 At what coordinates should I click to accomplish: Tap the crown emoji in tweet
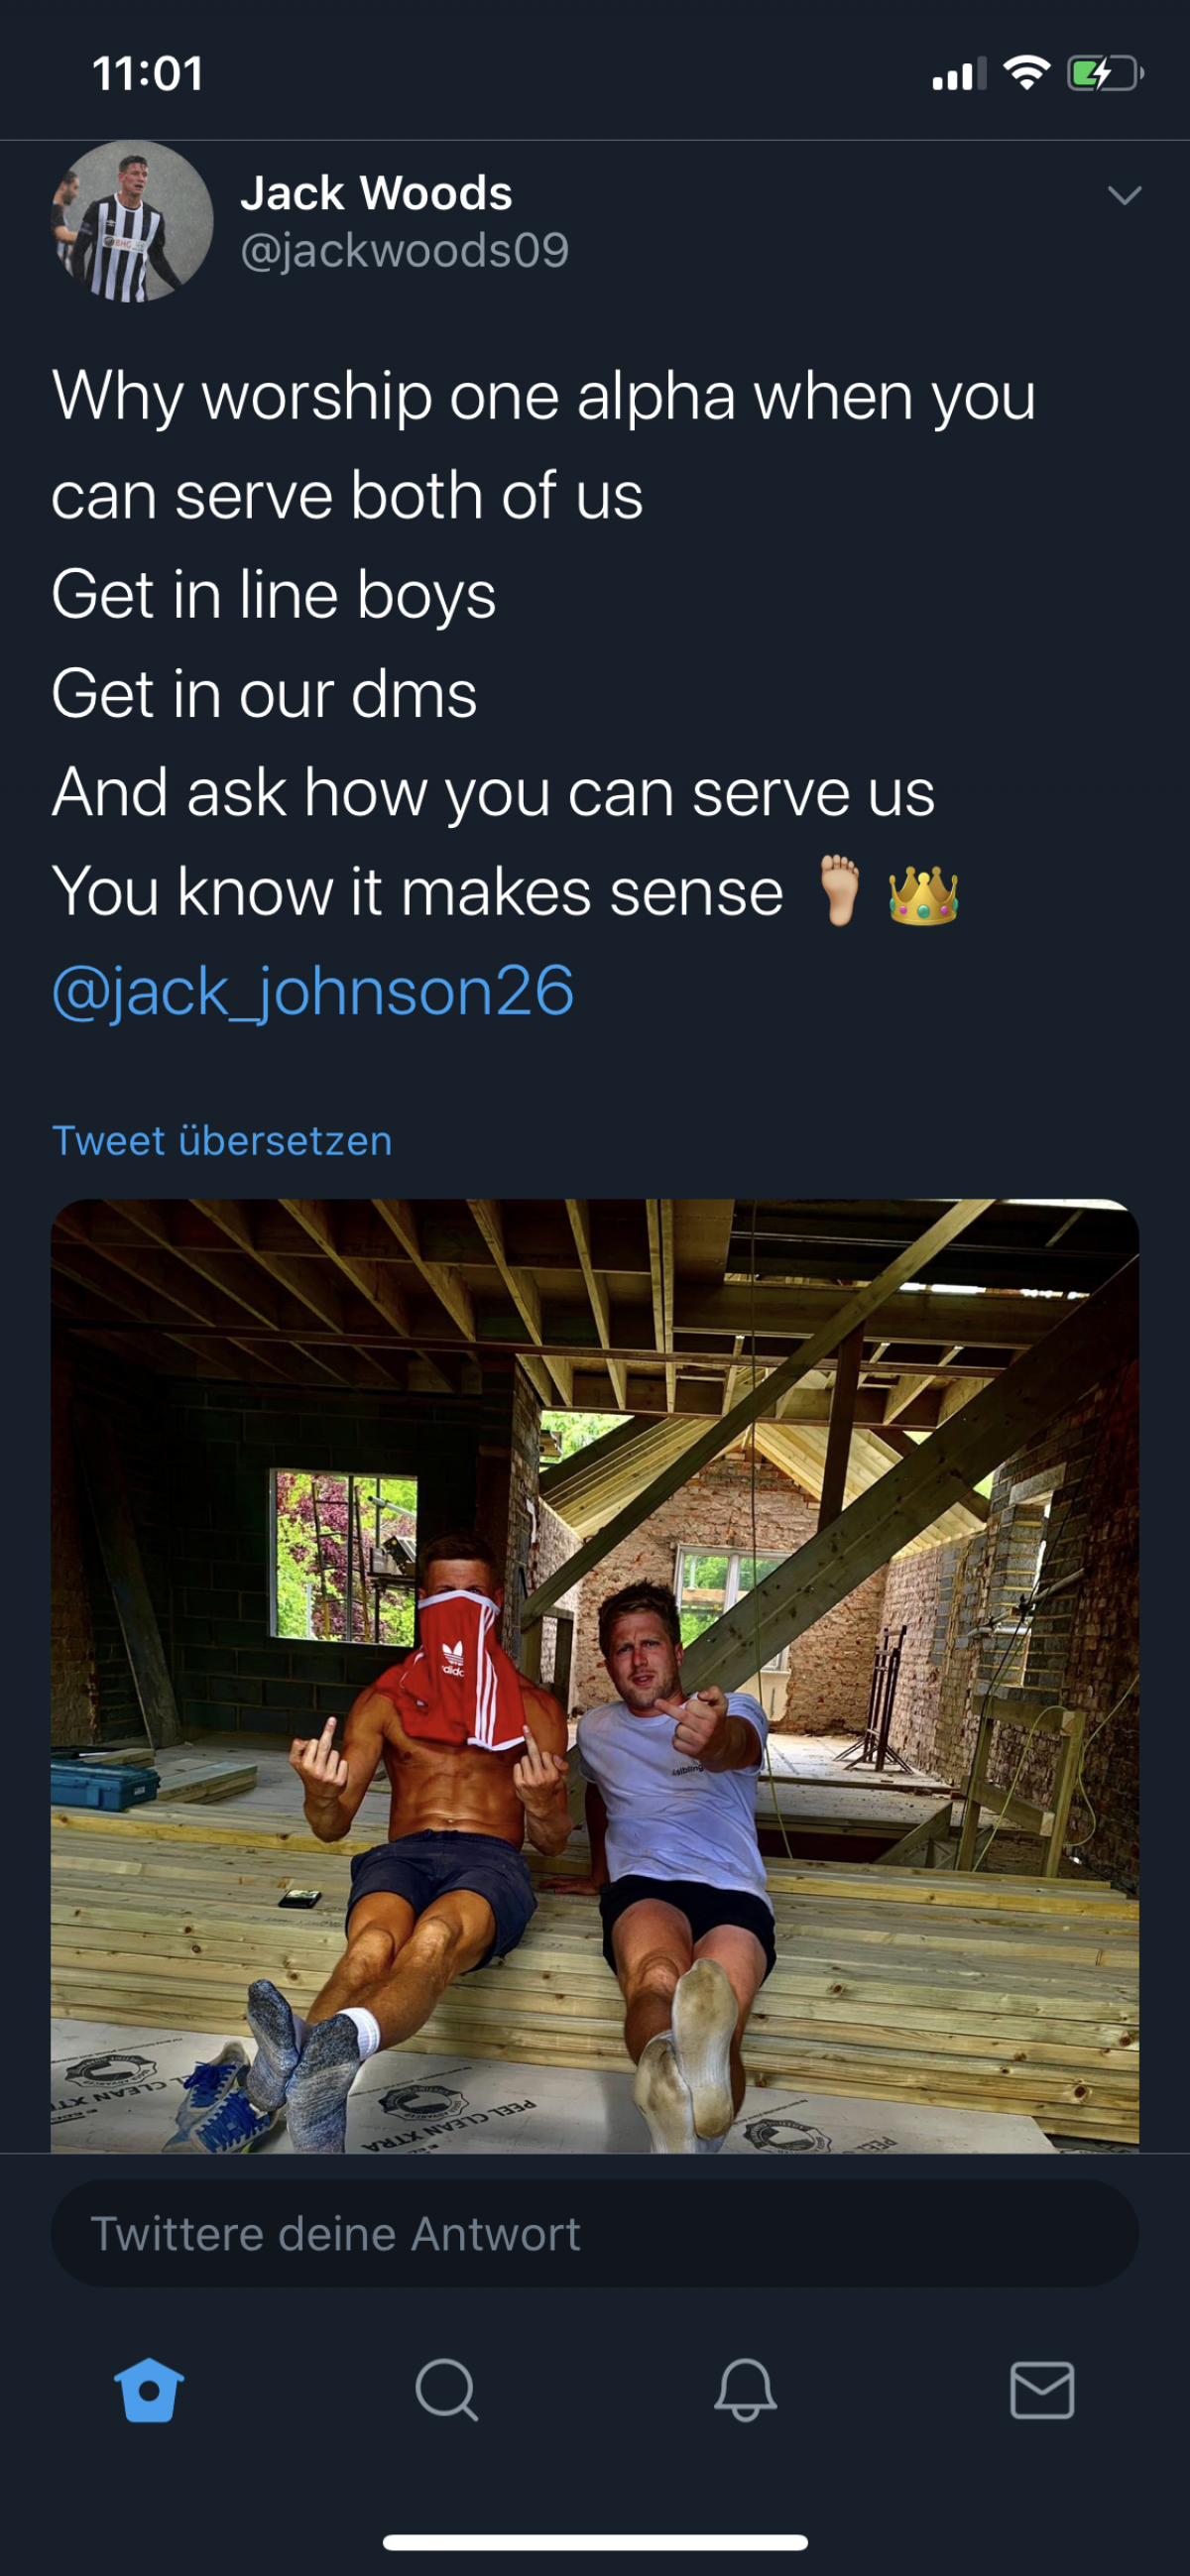[x=923, y=893]
